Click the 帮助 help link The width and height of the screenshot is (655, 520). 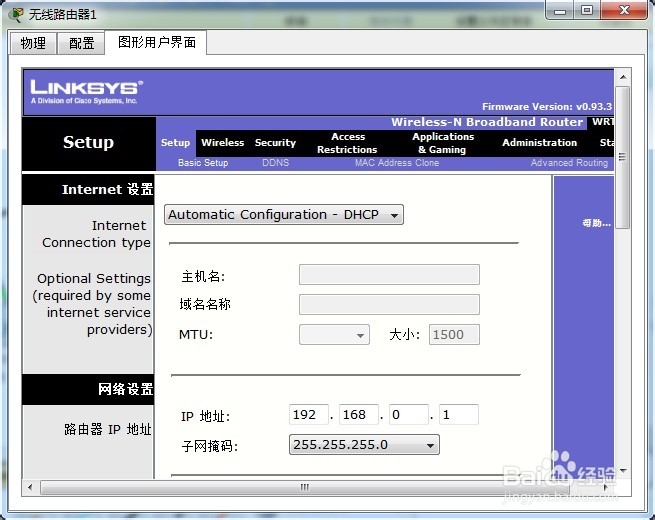click(597, 223)
